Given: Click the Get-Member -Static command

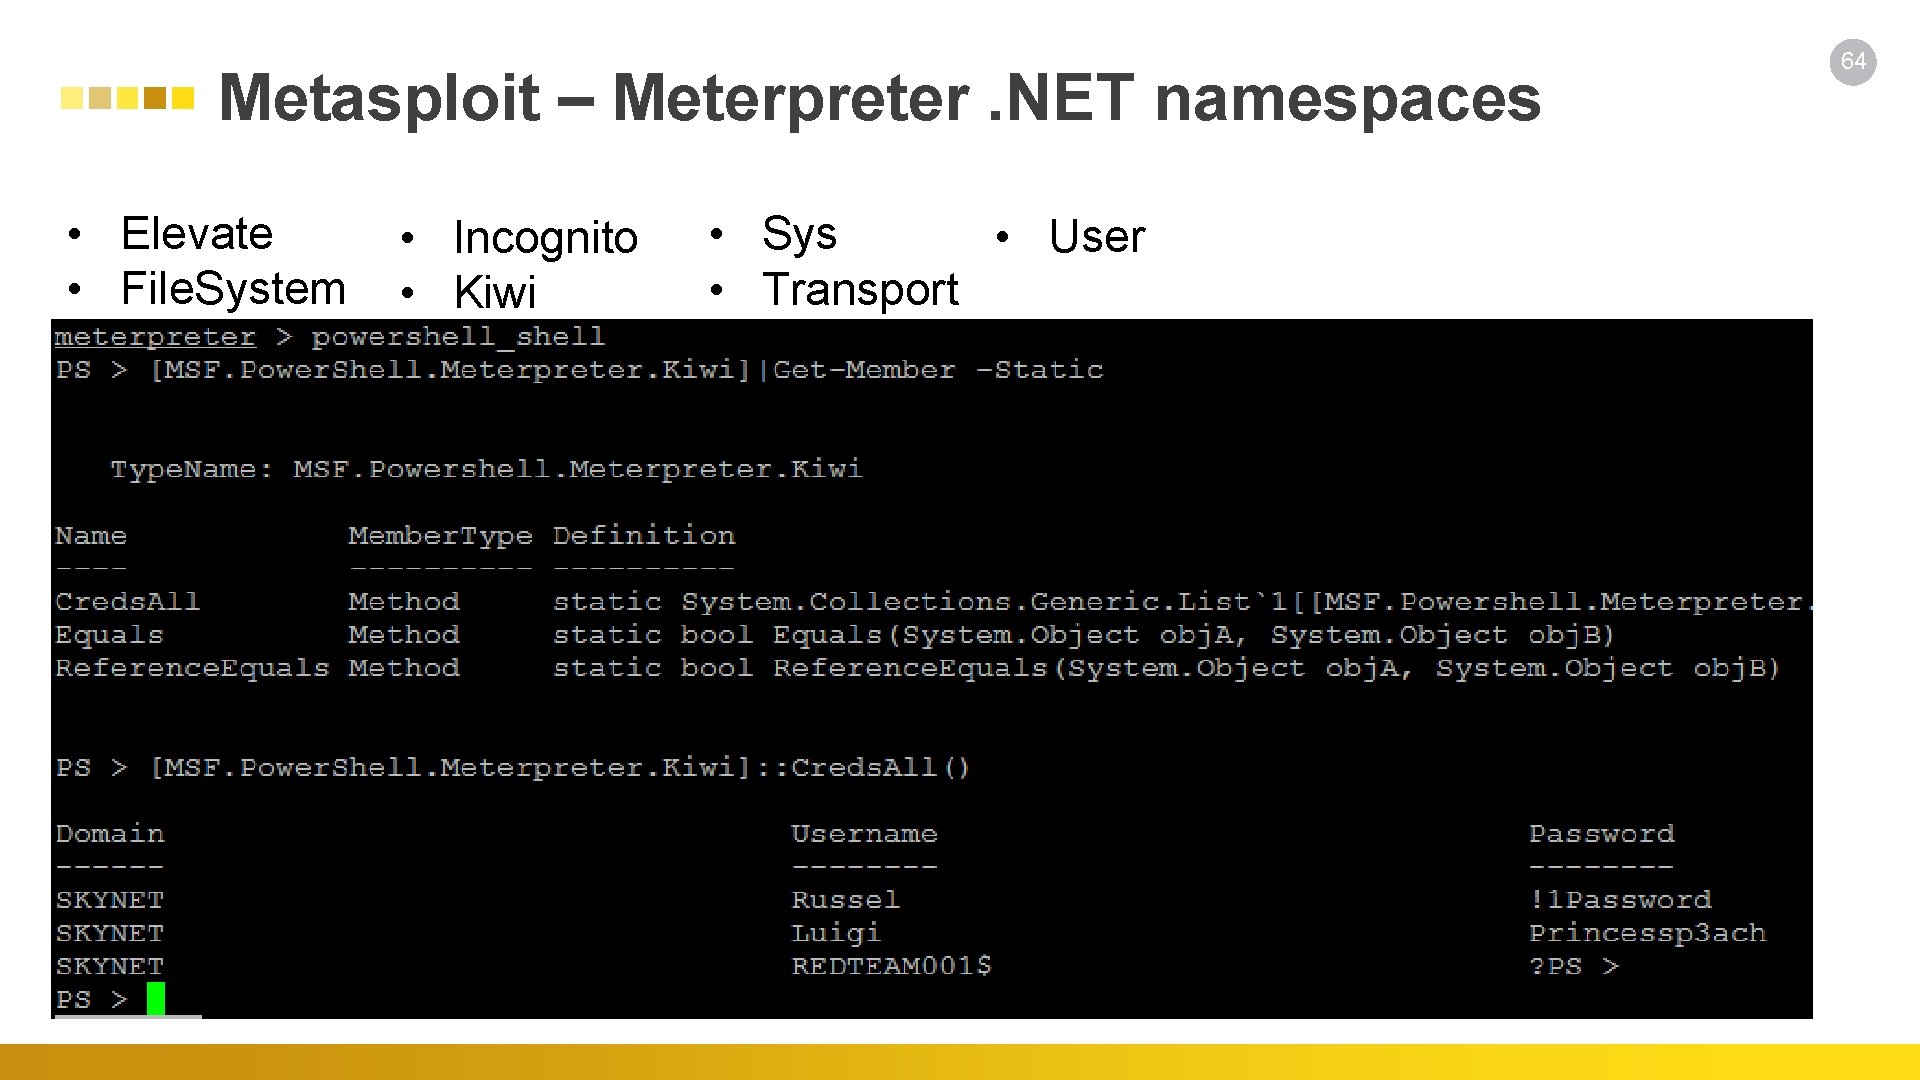Looking at the screenshot, I should point(938,370).
